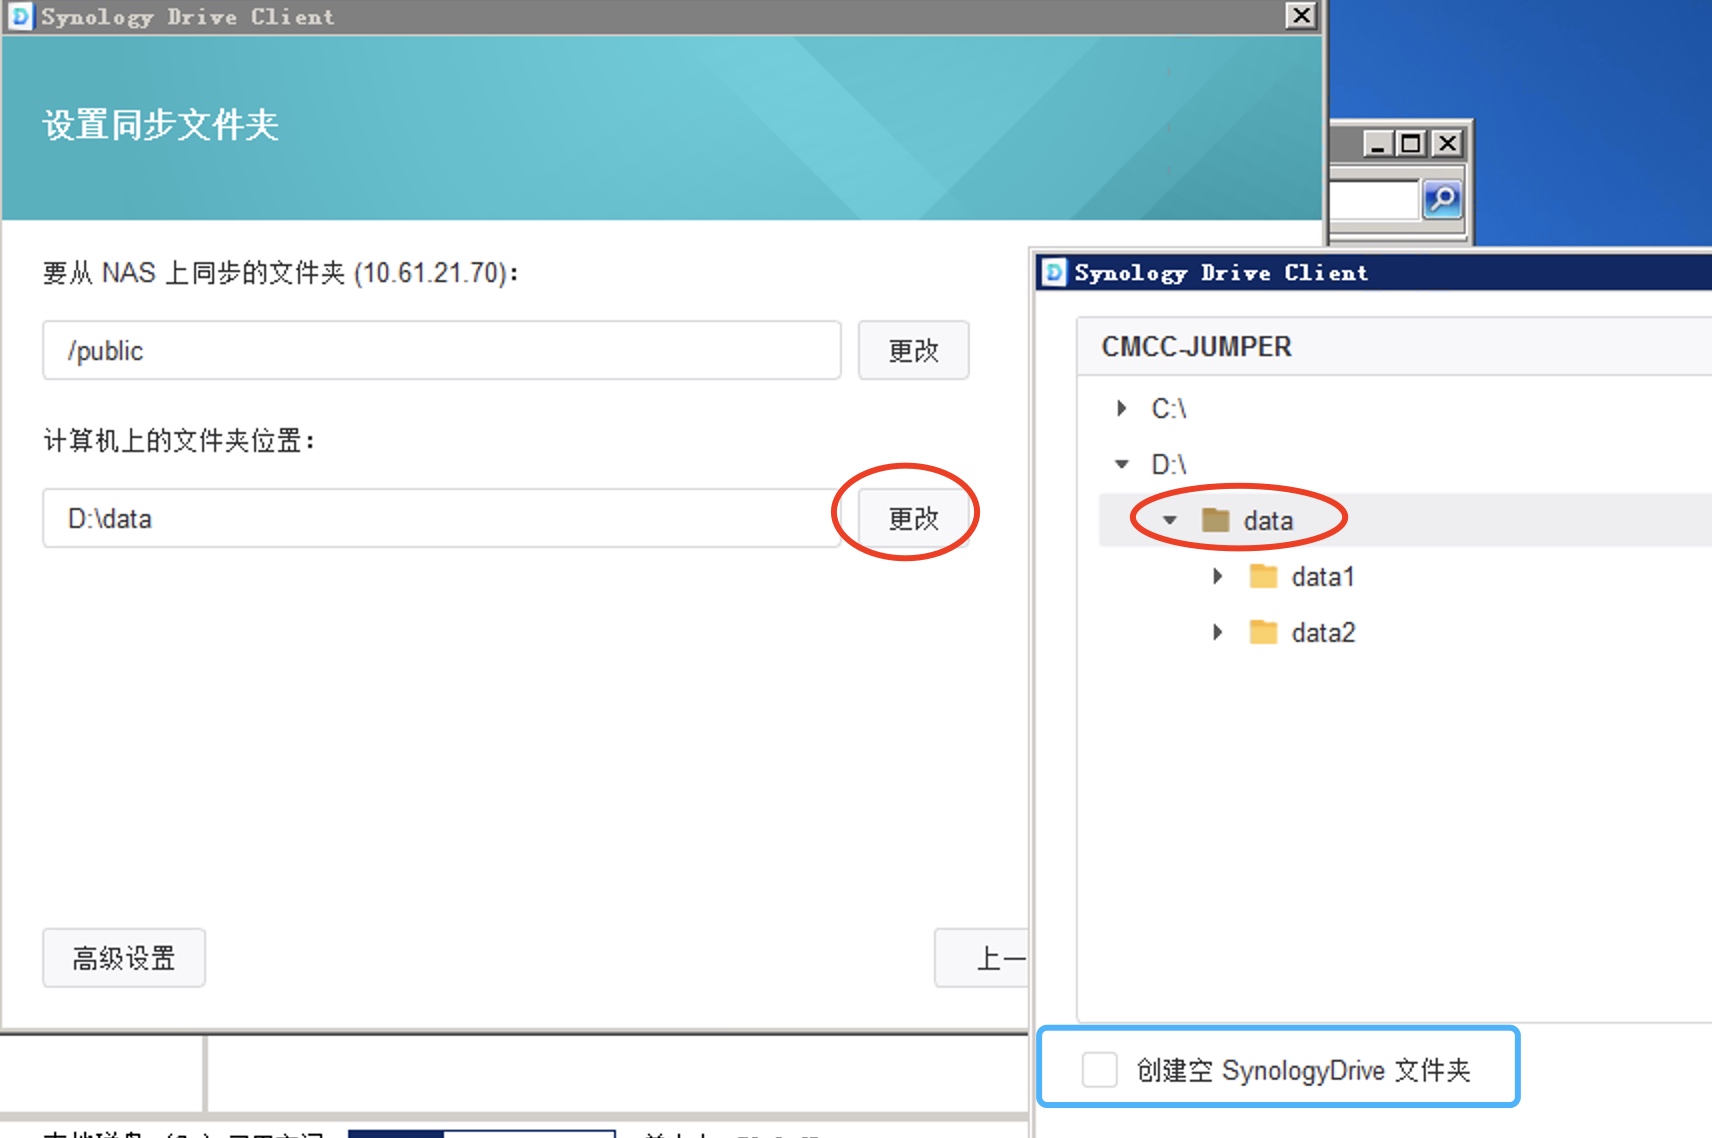Close the Synology Drive Client setup window

pyautogui.click(x=1300, y=16)
